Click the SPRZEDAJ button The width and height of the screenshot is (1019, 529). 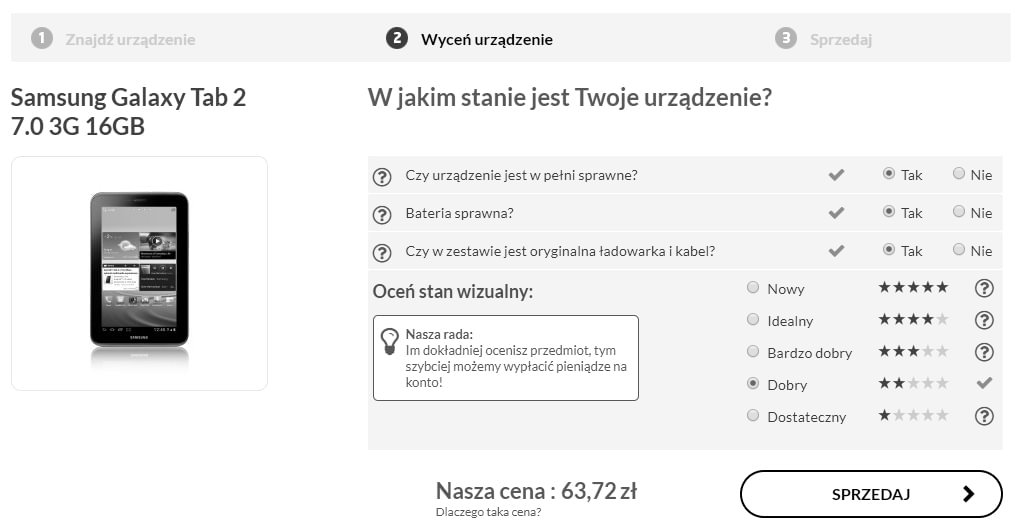871,495
